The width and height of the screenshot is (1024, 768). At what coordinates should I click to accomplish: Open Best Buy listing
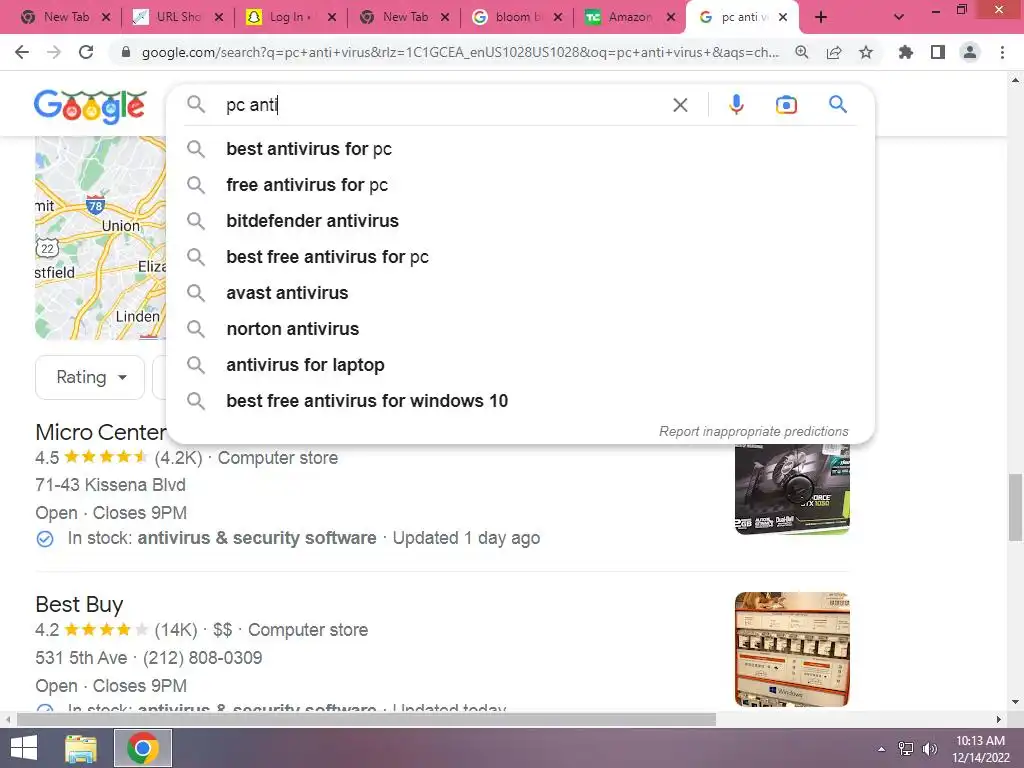(79, 604)
